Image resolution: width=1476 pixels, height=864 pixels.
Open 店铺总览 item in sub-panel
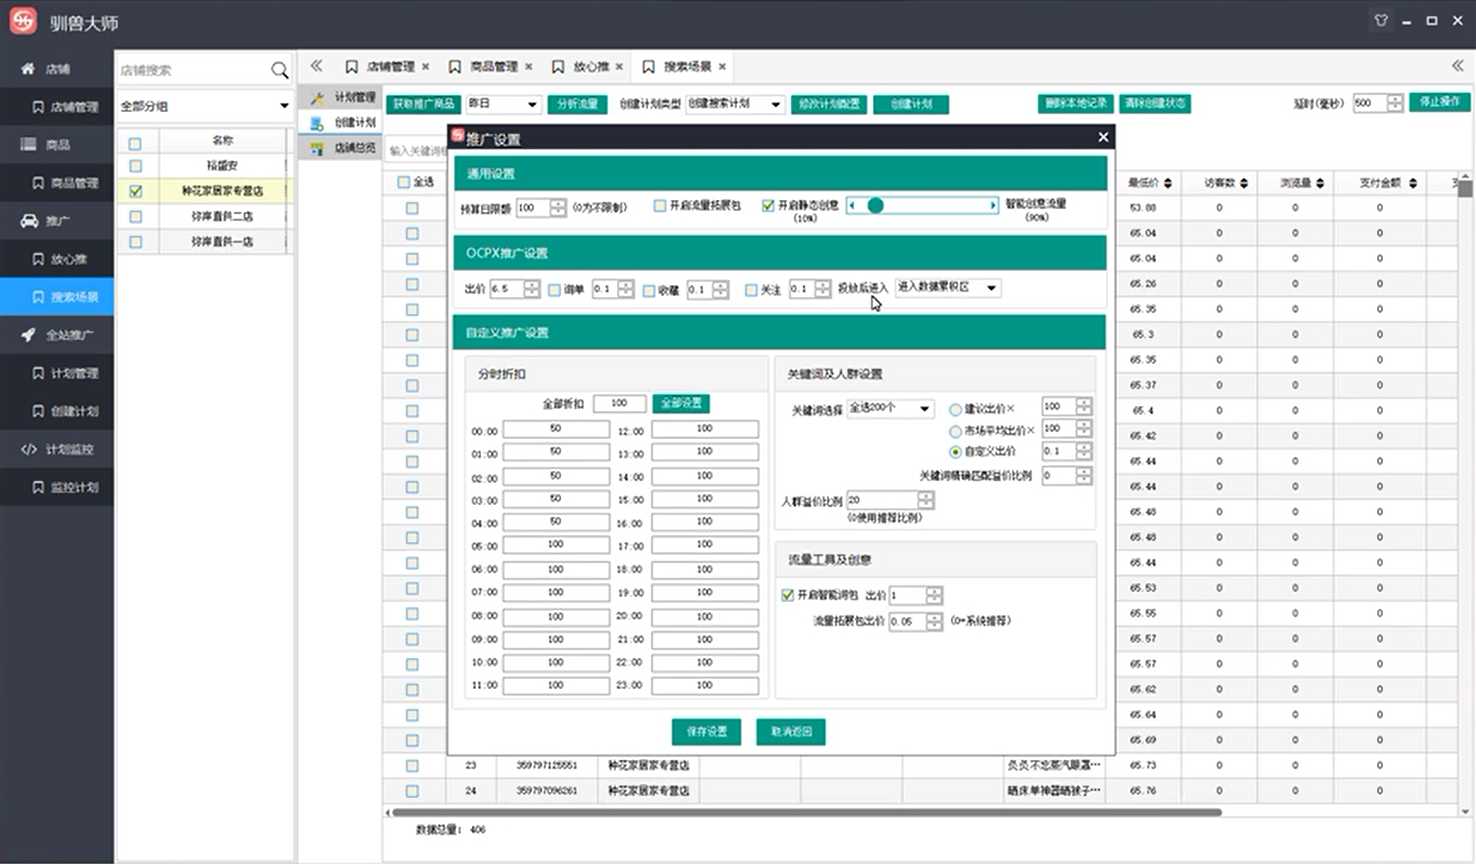343,147
